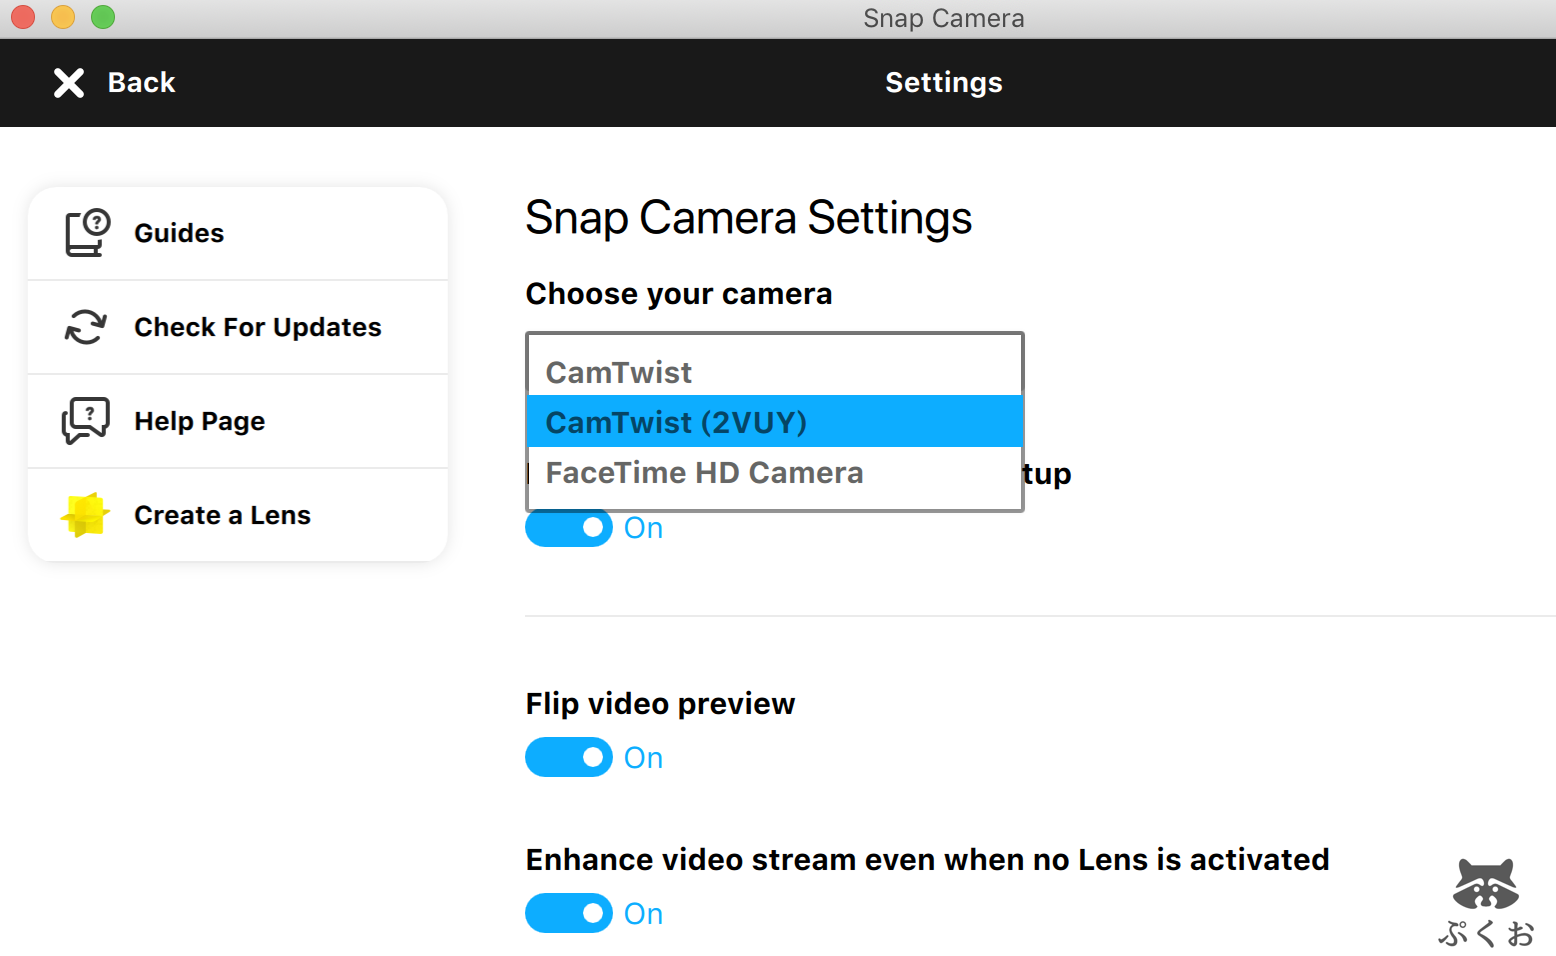The height and width of the screenshot is (956, 1556).
Task: Click the X back icon
Action: pyautogui.click(x=69, y=83)
